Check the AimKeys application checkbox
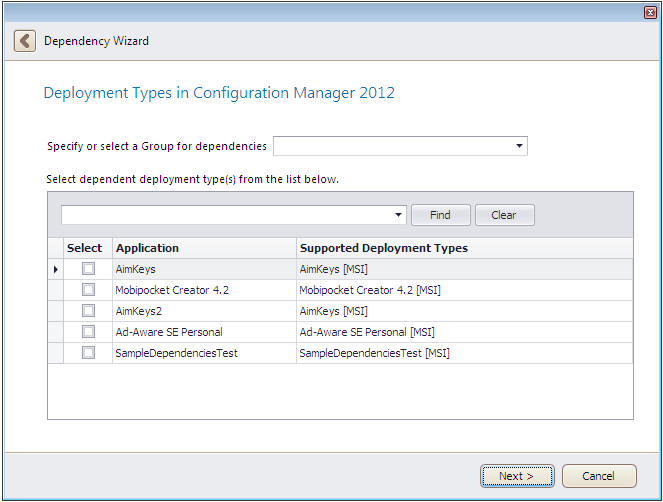The height and width of the screenshot is (502, 663). (x=88, y=269)
